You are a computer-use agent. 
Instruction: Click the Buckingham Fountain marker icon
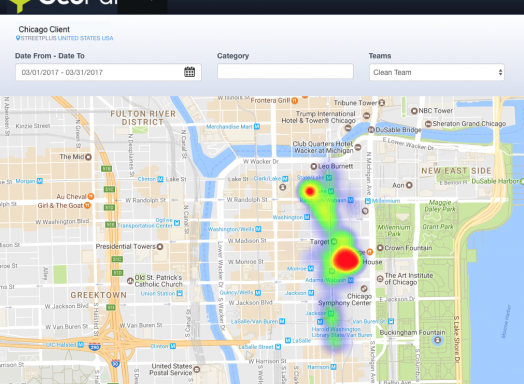coord(437,340)
